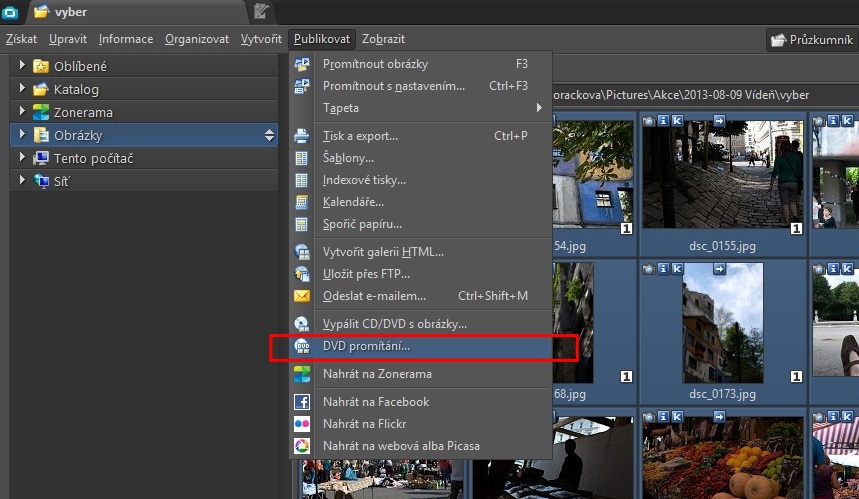Click camera info badge on dsc_0155.jpg
Image resolution: width=859 pixels, height=499 pixels.
tap(649, 121)
